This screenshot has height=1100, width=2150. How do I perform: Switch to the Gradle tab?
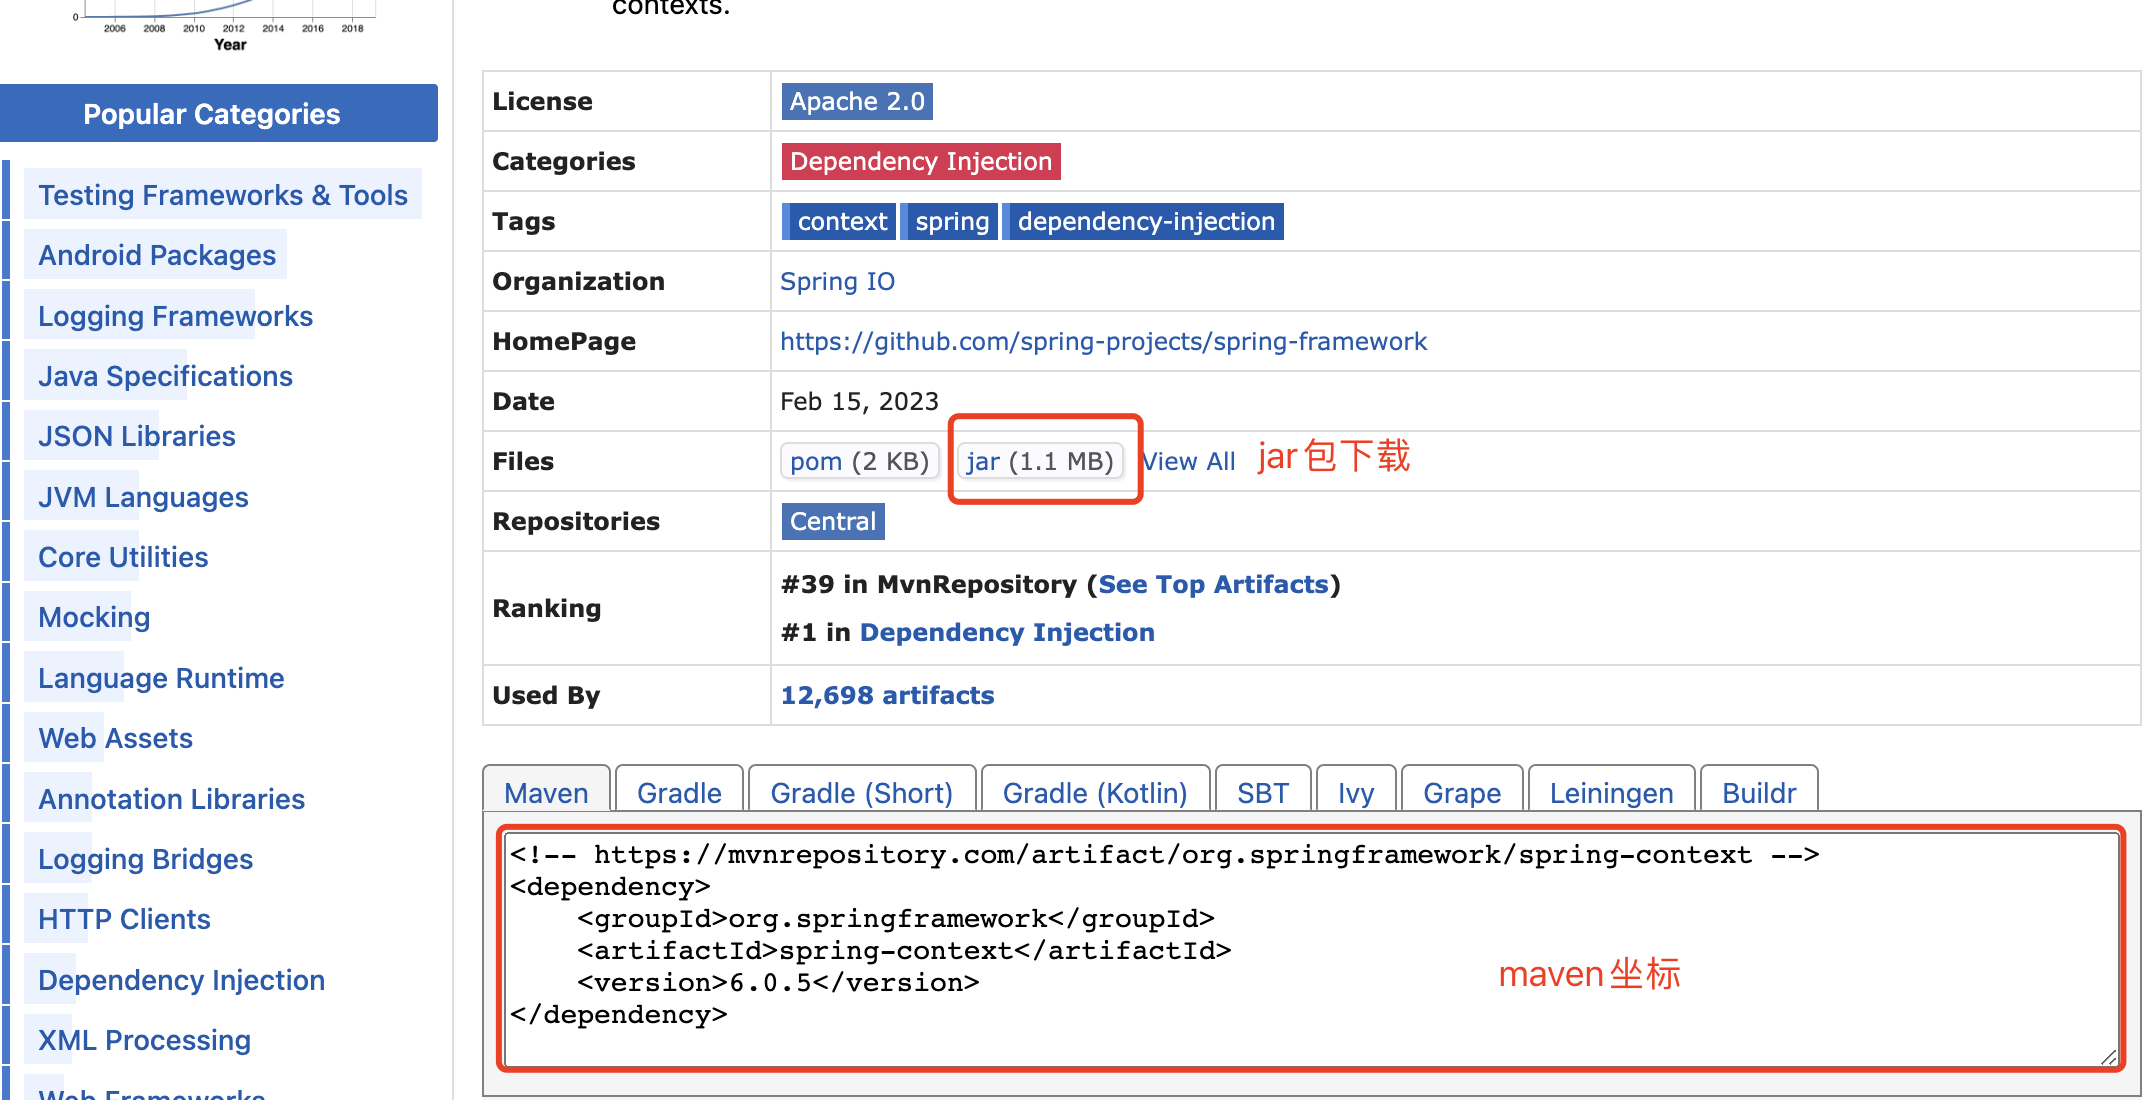(x=679, y=790)
